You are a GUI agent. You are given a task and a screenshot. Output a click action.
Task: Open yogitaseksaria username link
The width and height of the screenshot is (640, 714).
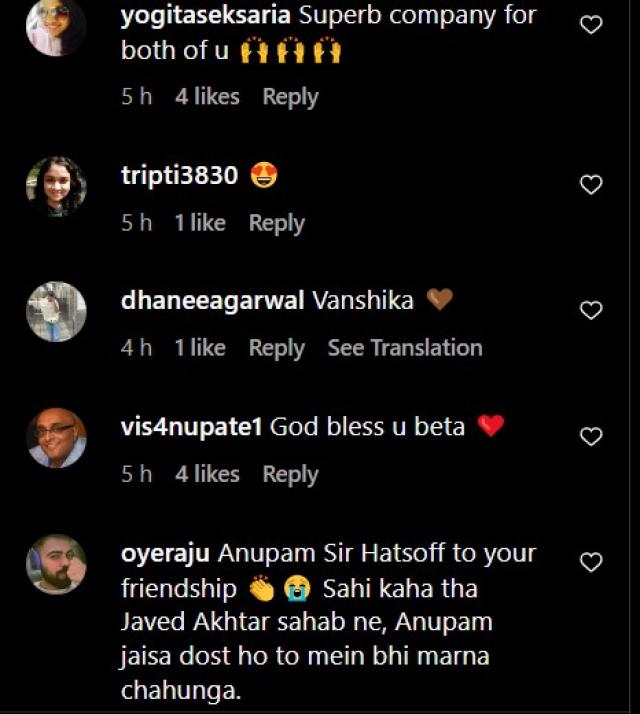pos(205,16)
